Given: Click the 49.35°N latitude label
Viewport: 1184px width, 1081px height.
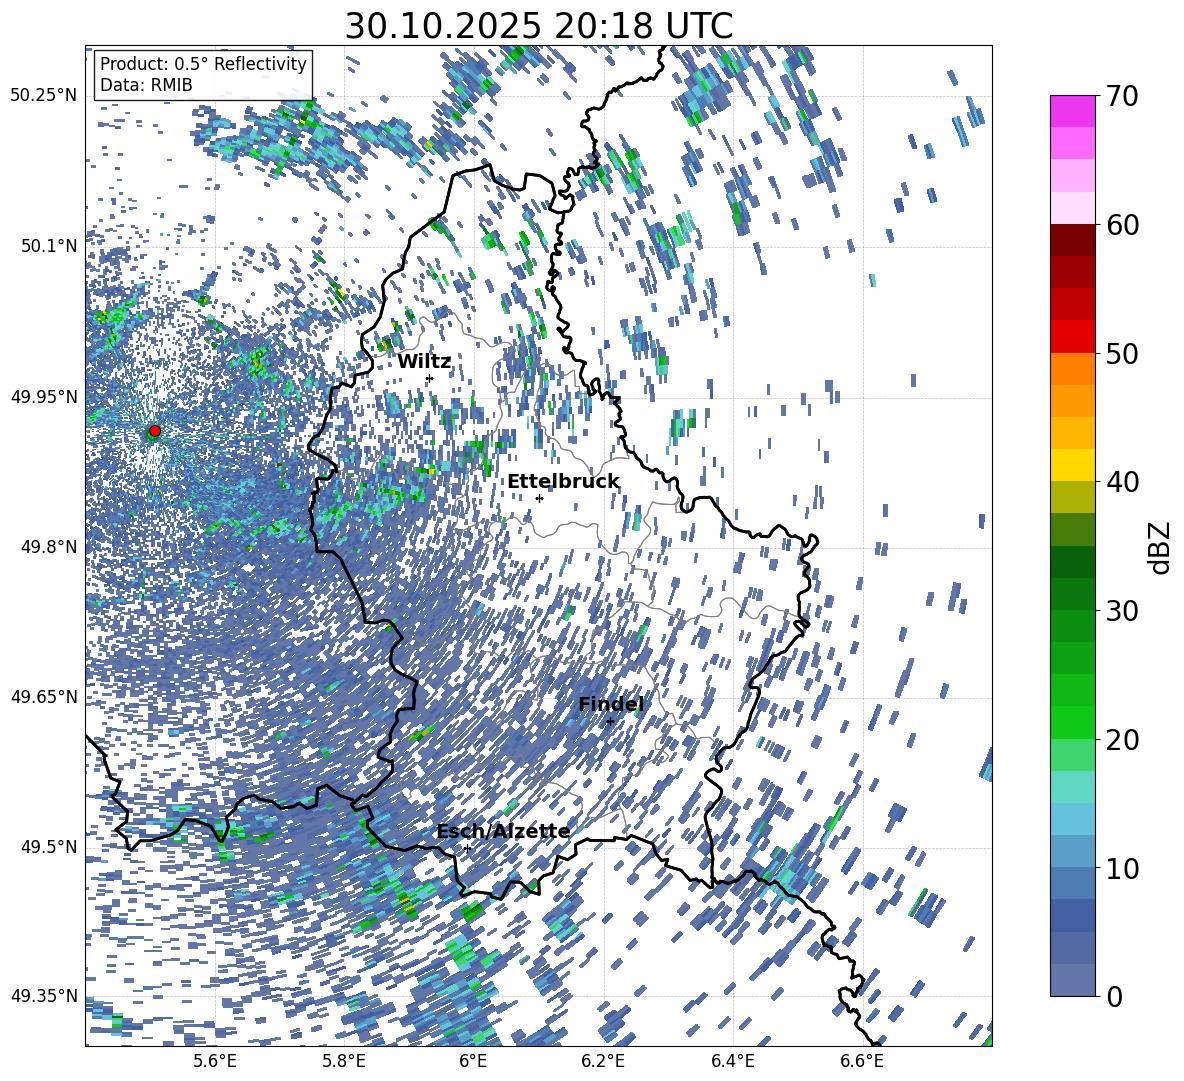Looking at the screenshot, I should tap(44, 996).
